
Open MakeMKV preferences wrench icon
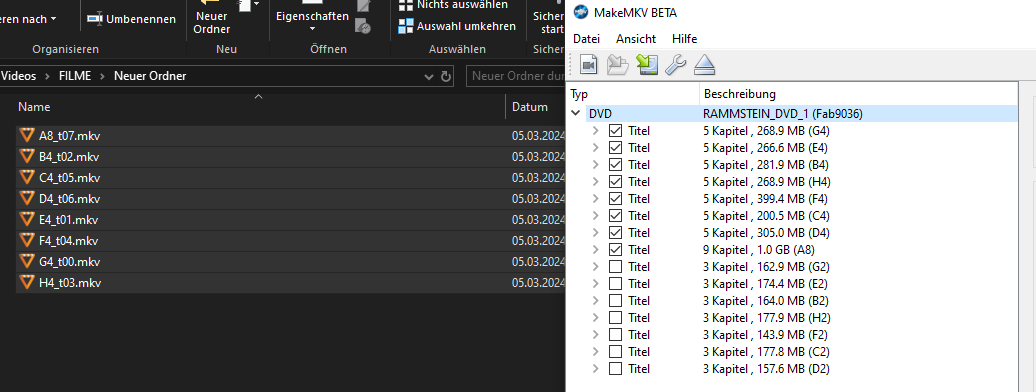(675, 65)
